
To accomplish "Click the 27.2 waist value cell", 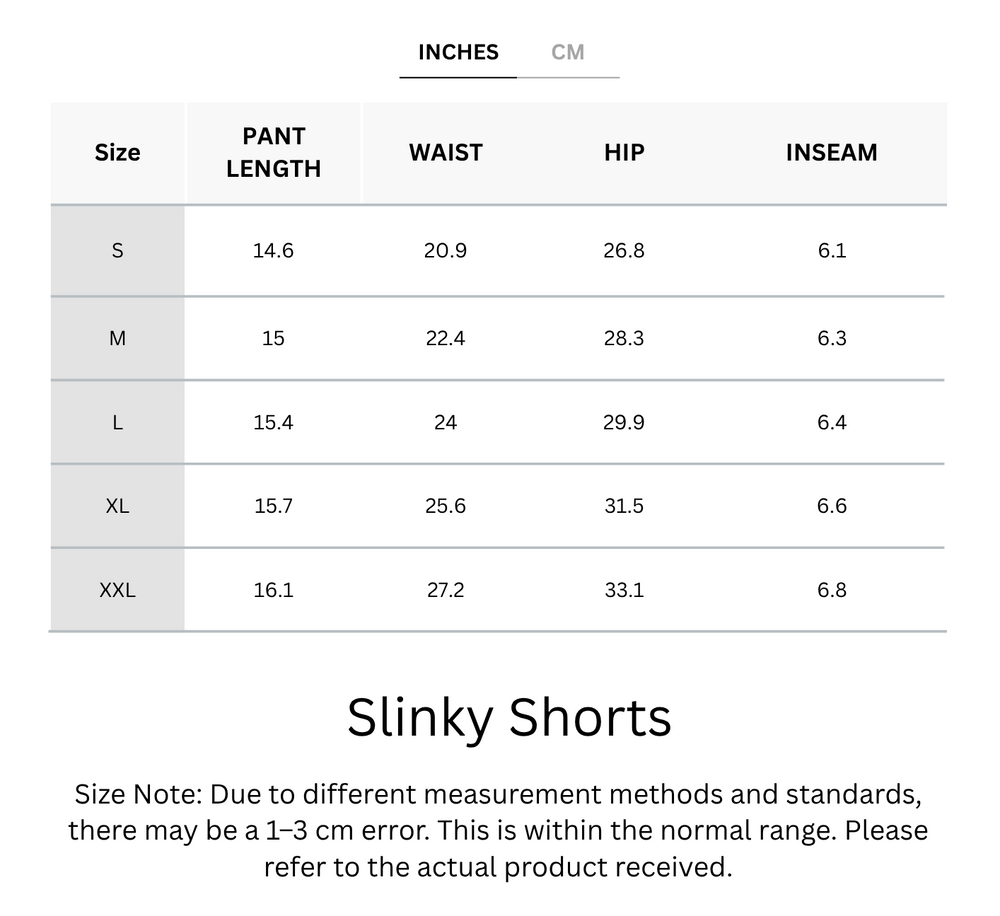I will [445, 591].
